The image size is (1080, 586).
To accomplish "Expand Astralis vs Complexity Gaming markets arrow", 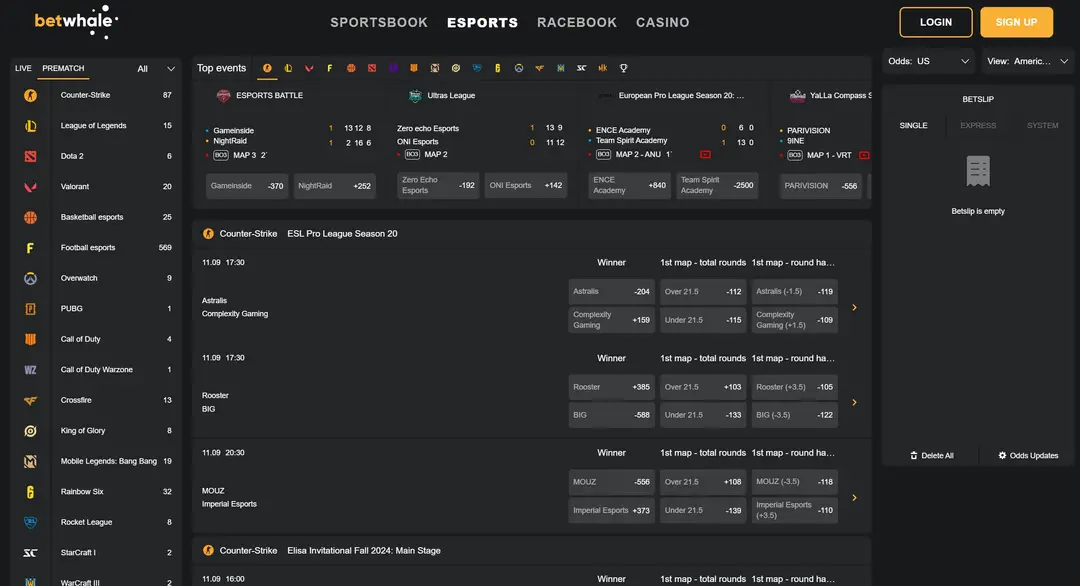I will (854, 307).
